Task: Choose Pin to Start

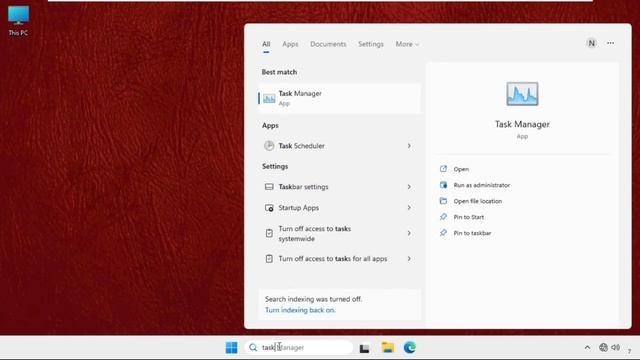Action: (469, 217)
